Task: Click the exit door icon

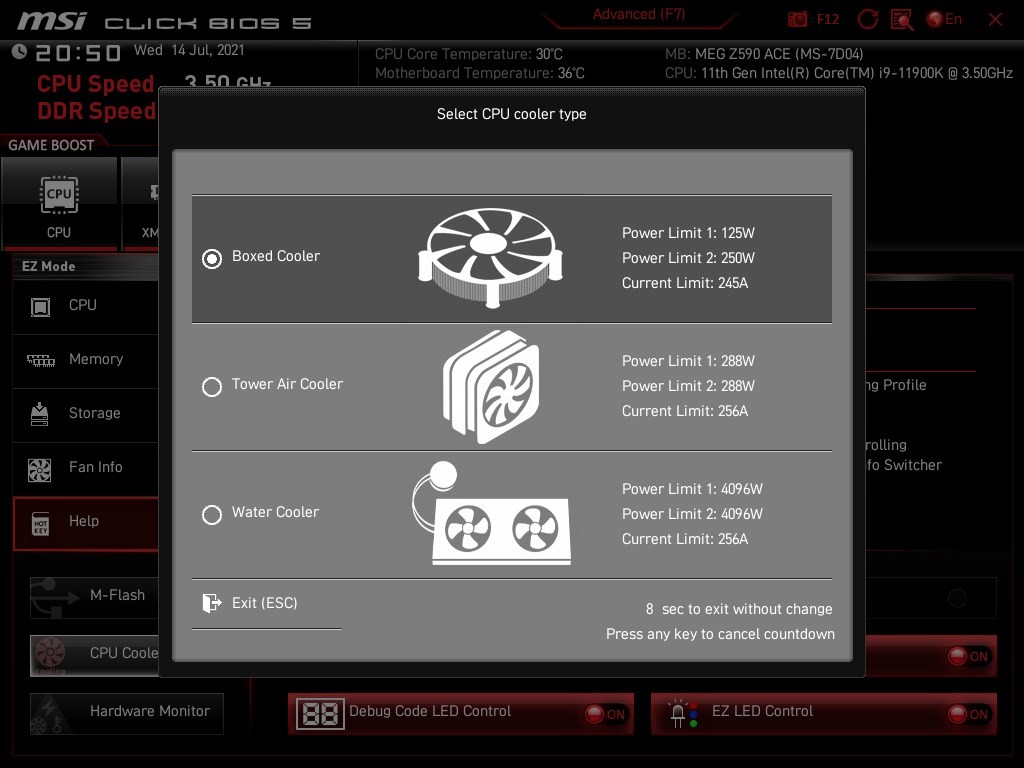Action: pos(211,603)
